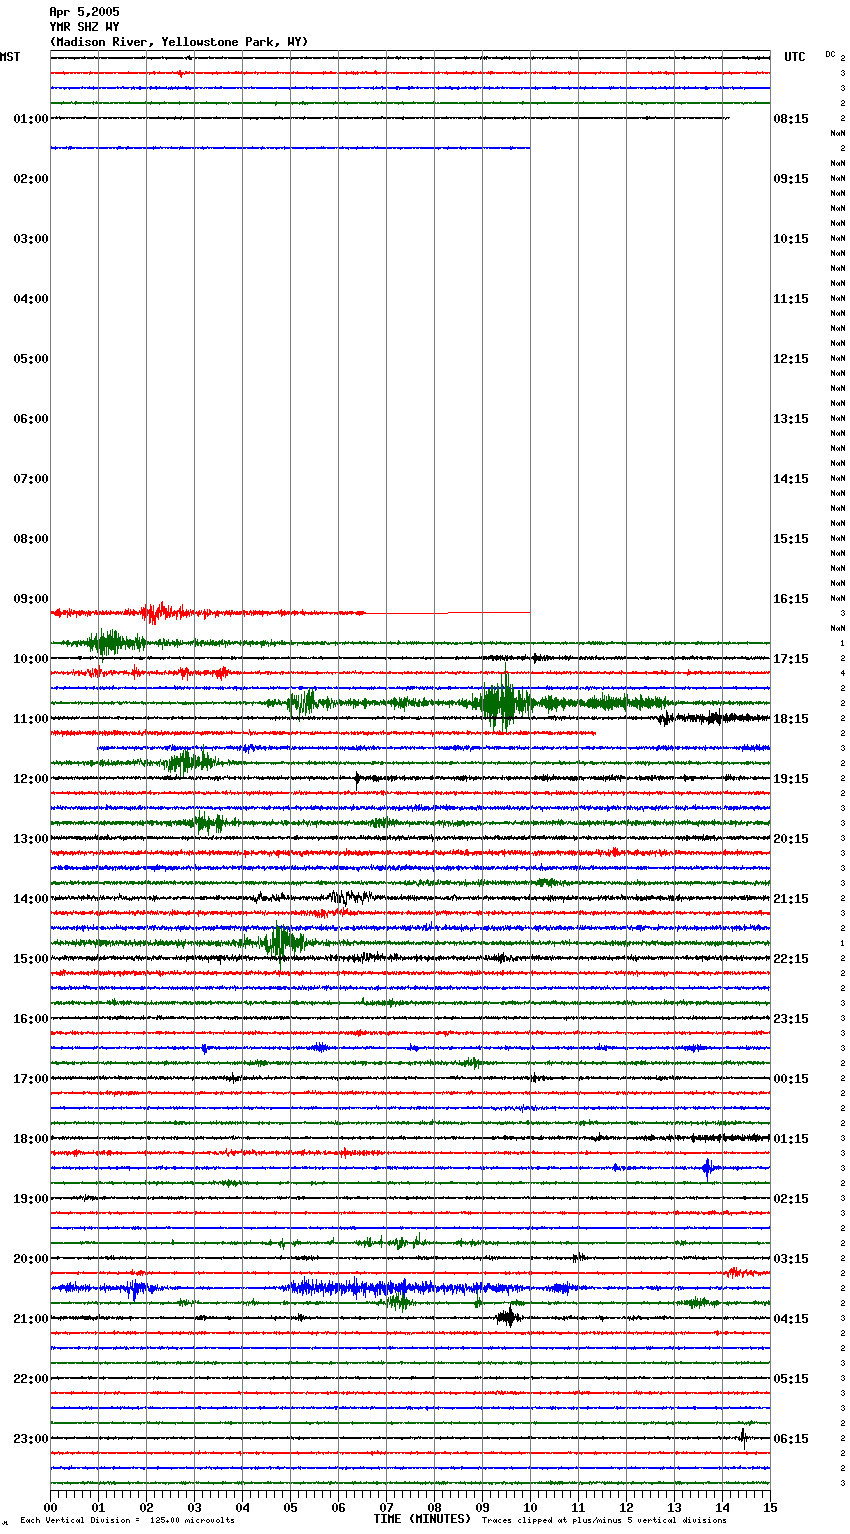The height and width of the screenshot is (1534, 850).
Task: Click the "12" minute axis tick label
Action: click(x=626, y=1507)
